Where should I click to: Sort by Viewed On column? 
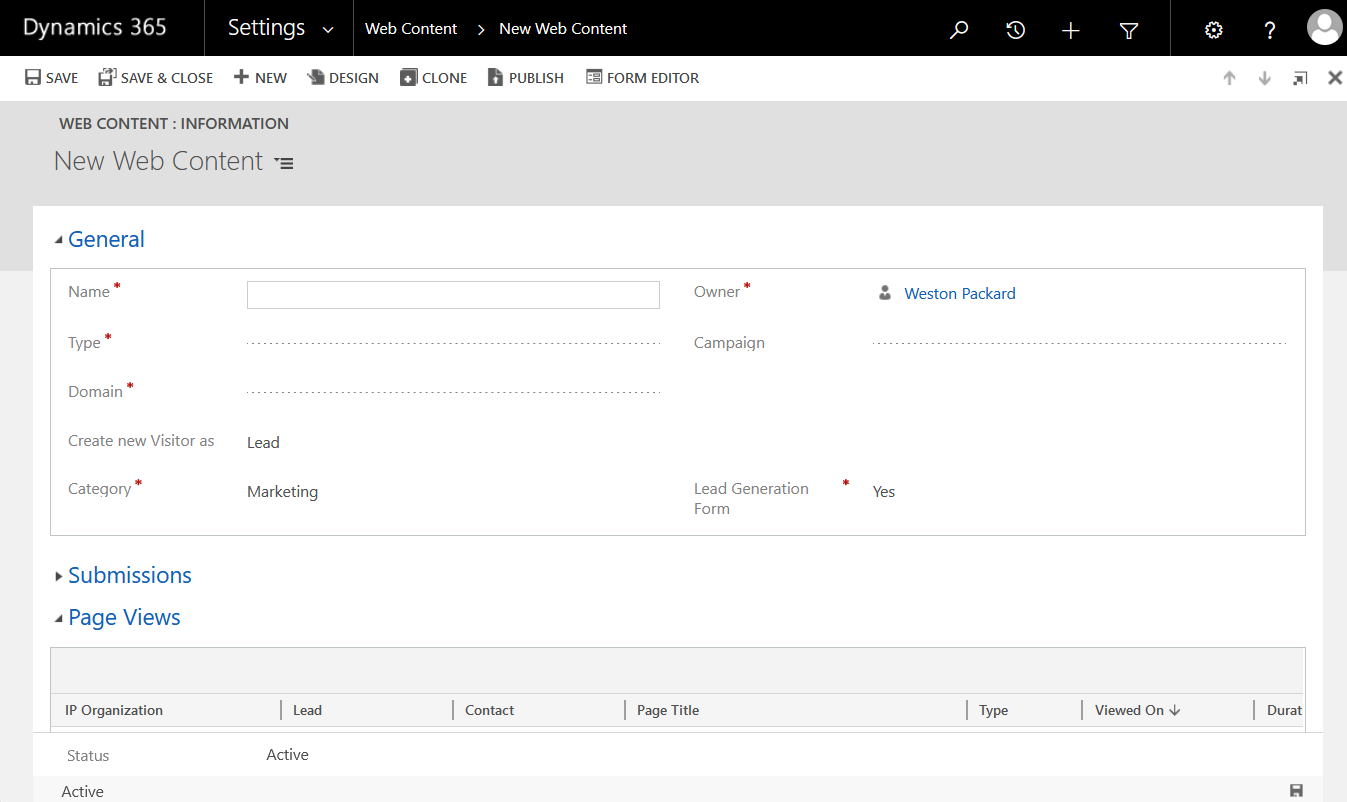click(x=1138, y=710)
